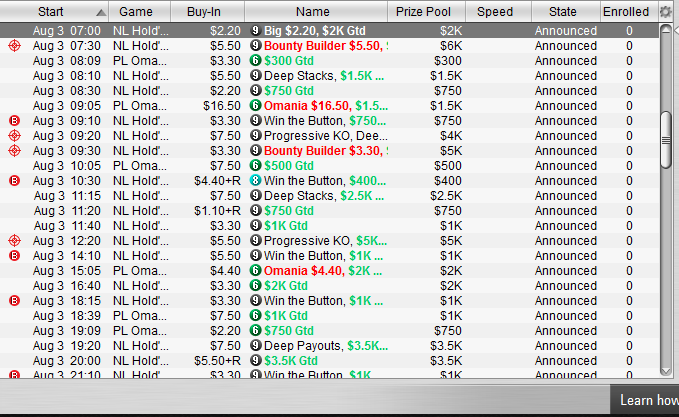Select Win the Button $400 tournament
The width and height of the screenshot is (679, 417).
pos(325,181)
